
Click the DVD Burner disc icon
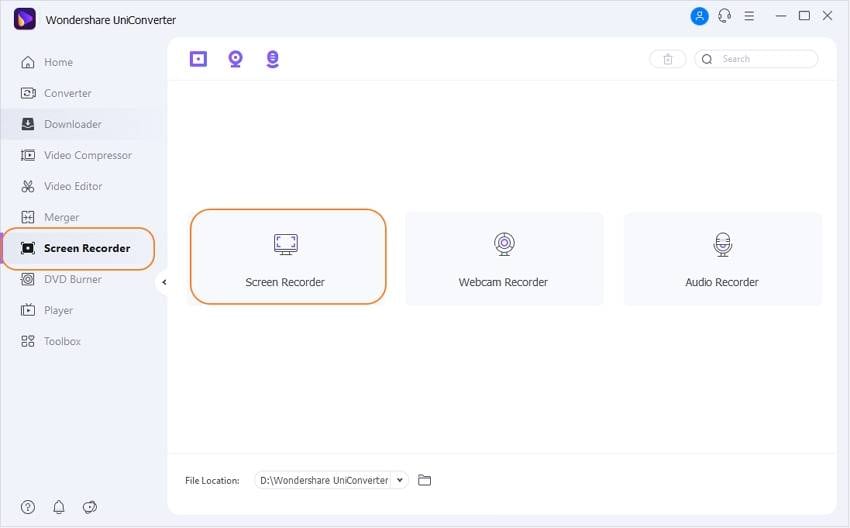[28, 279]
